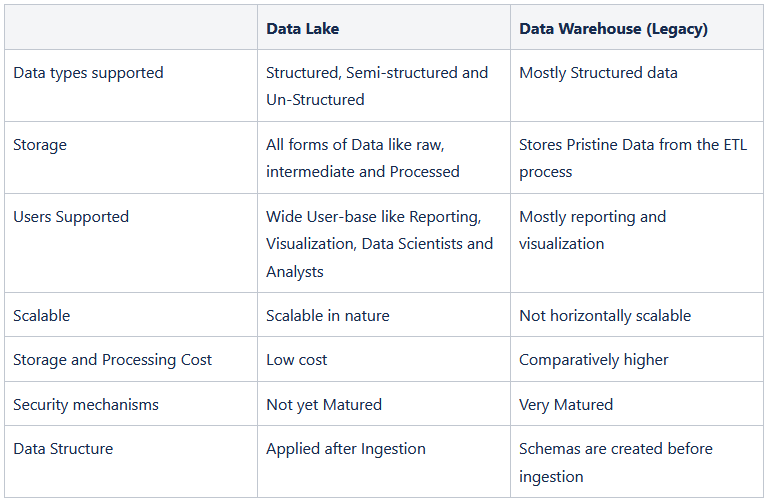767x502 pixels.
Task: Select the Storage and Processing Cost label
Action: (x=113, y=360)
